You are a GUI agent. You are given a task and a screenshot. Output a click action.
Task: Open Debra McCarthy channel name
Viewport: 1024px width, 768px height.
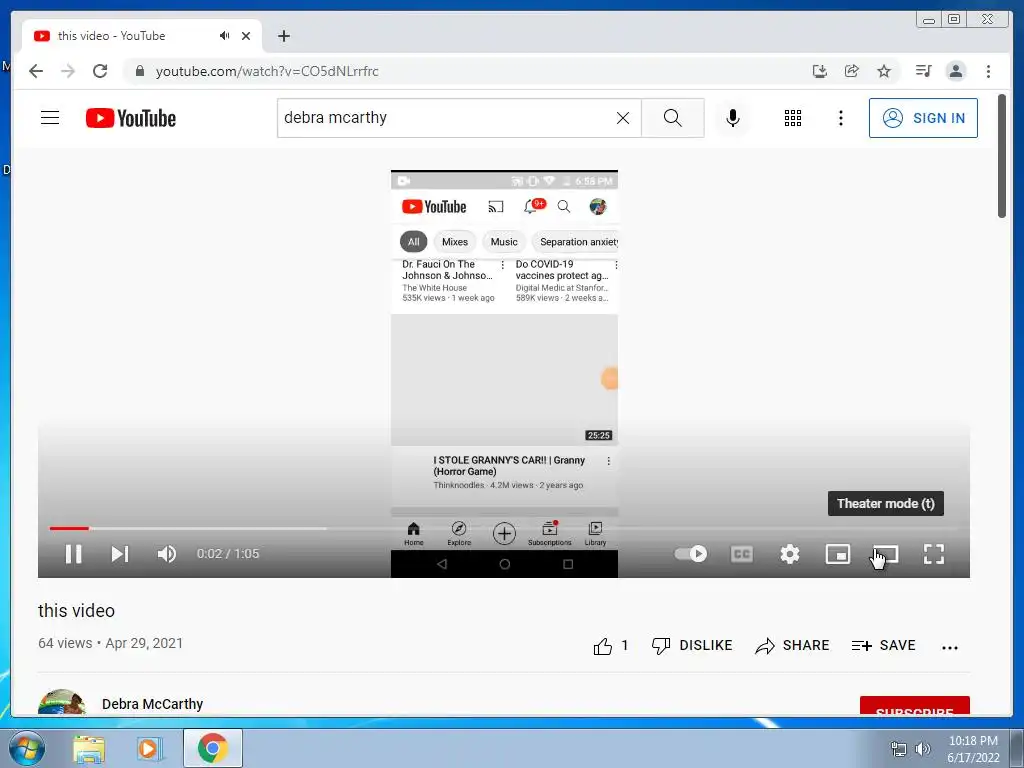point(152,704)
